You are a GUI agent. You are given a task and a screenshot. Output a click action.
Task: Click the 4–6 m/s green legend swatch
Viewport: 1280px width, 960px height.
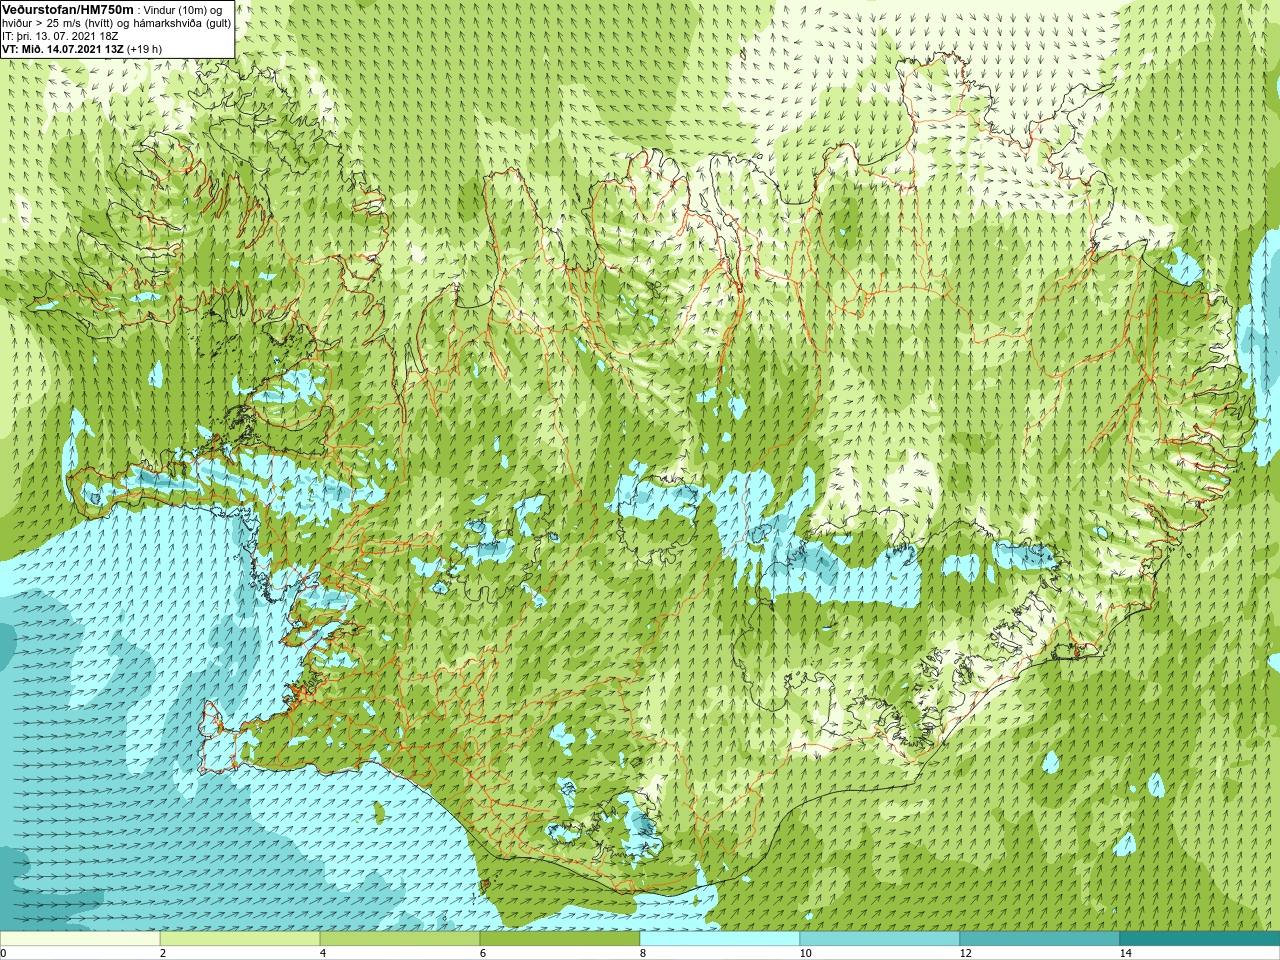[x=400, y=939]
